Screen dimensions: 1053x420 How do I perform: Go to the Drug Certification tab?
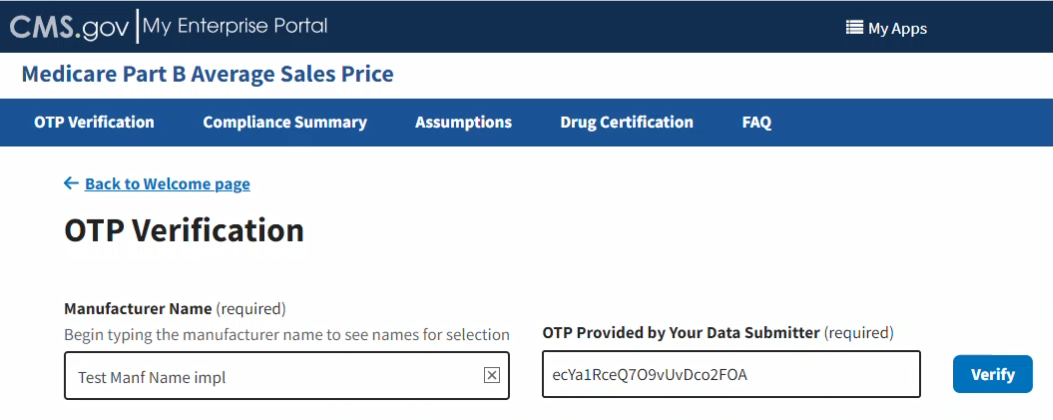tap(626, 122)
